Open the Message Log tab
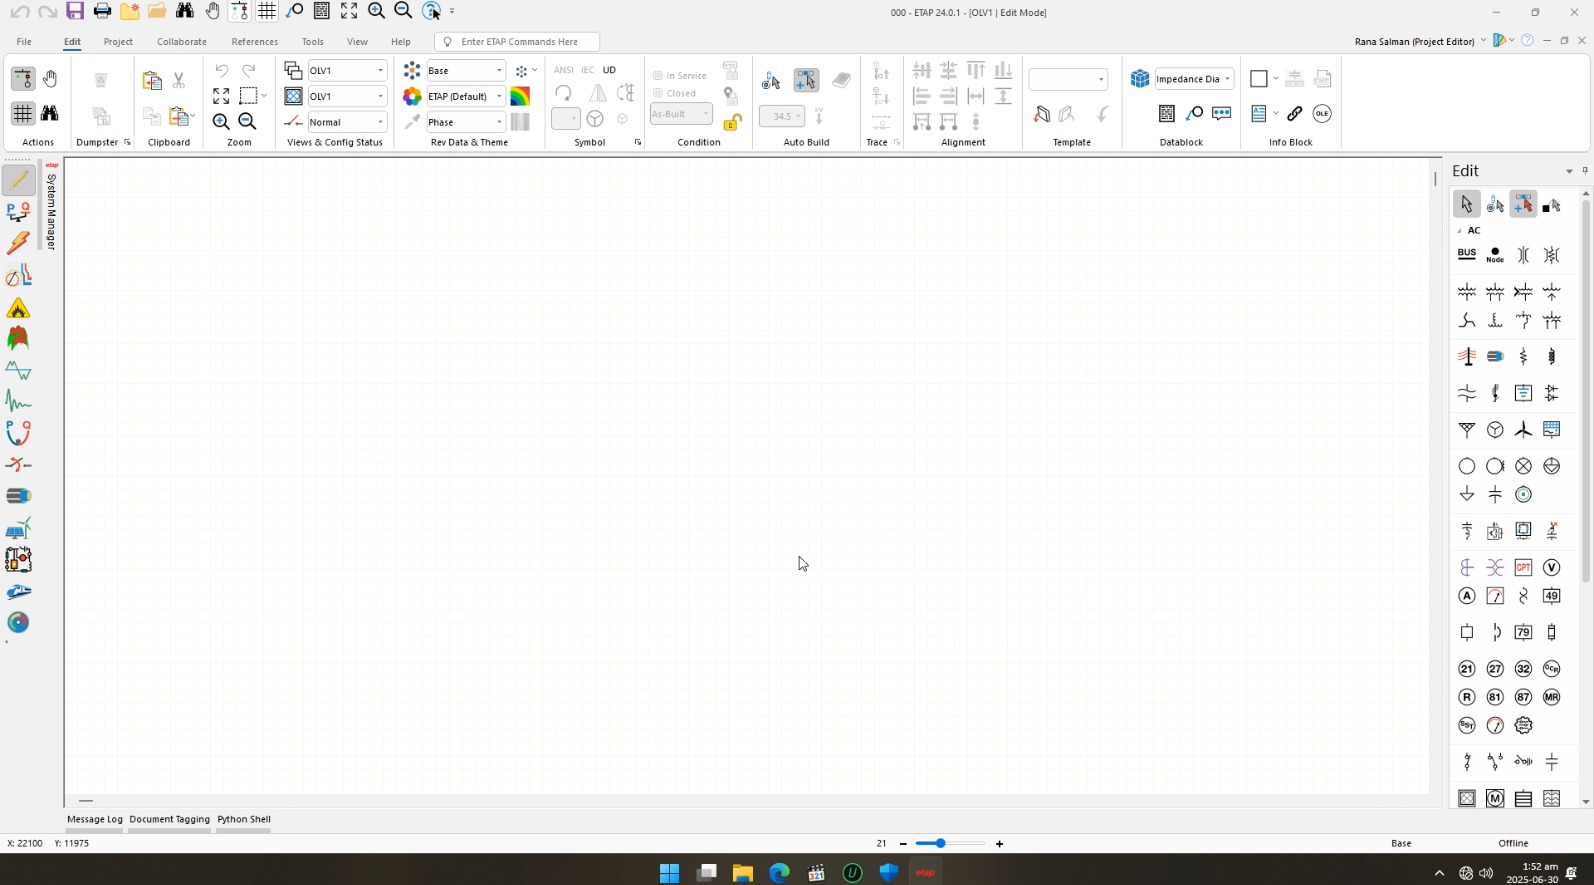This screenshot has height=885, width=1594. 95,819
